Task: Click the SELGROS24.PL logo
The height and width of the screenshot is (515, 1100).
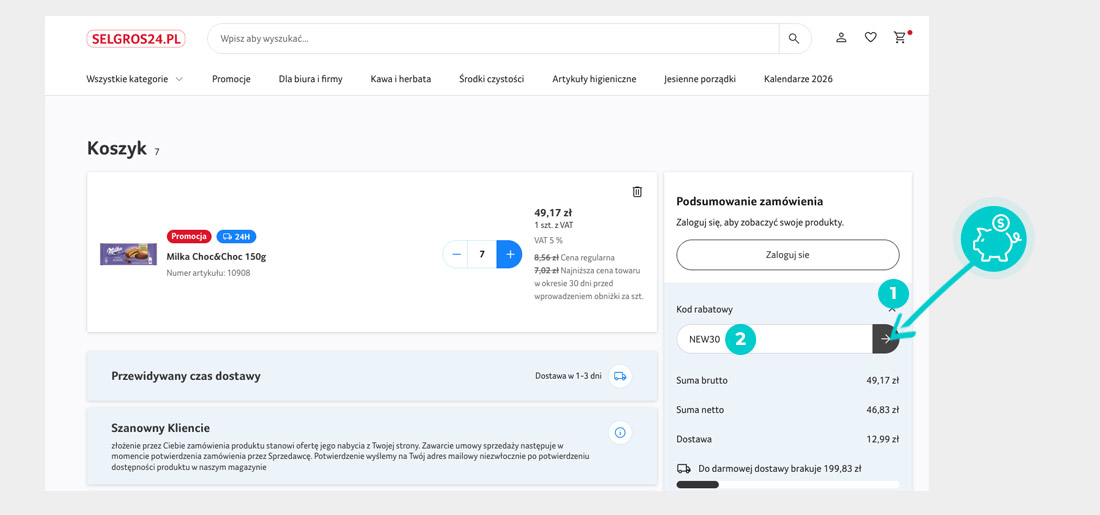Action: point(136,39)
